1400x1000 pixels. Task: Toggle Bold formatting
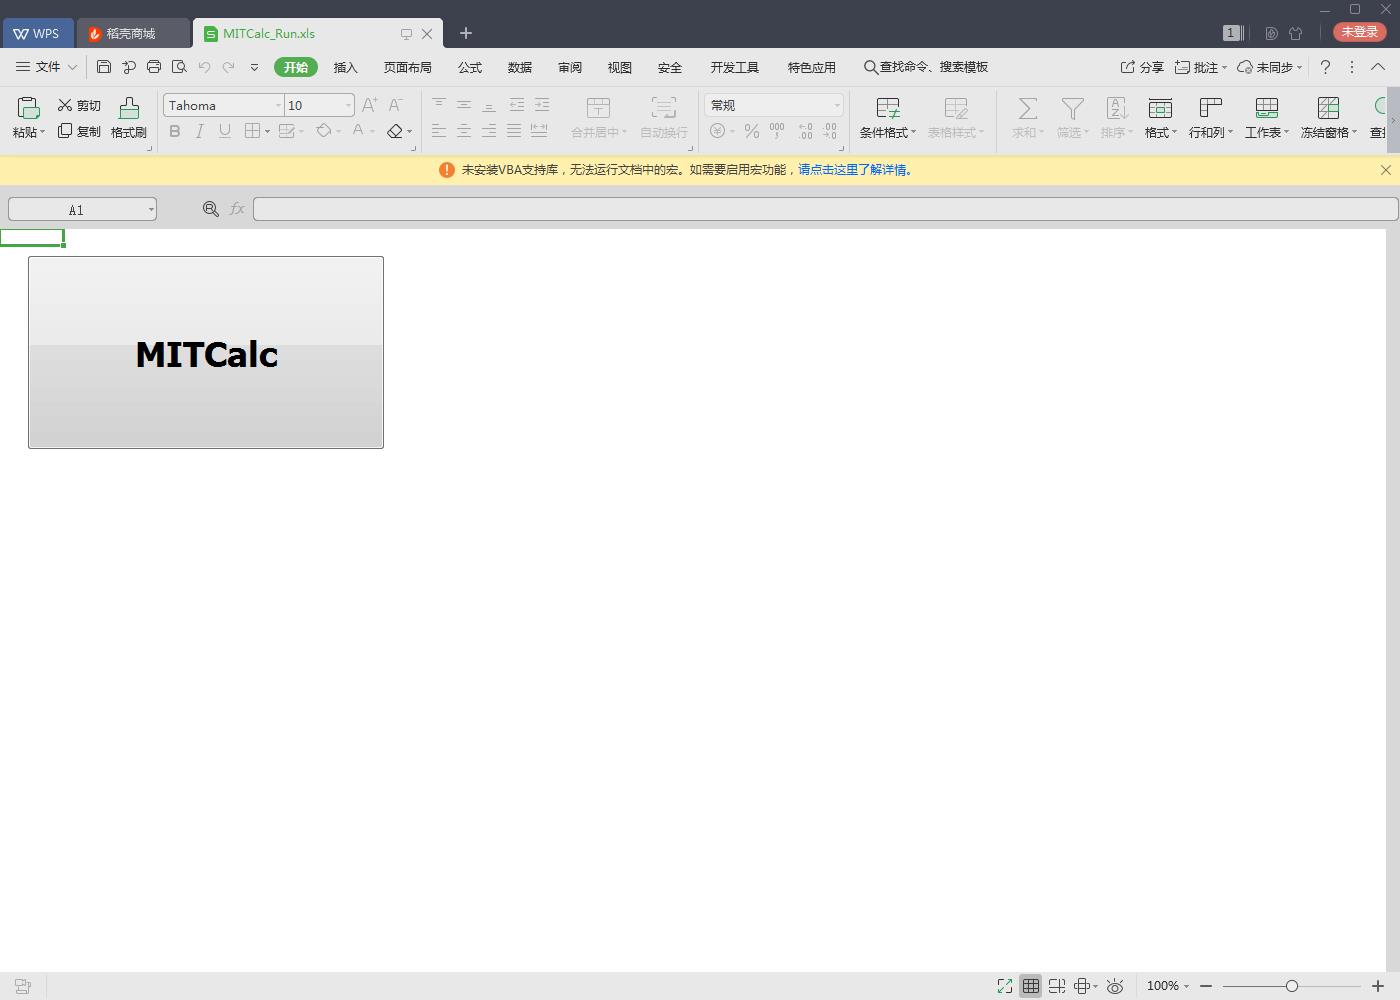click(x=175, y=131)
